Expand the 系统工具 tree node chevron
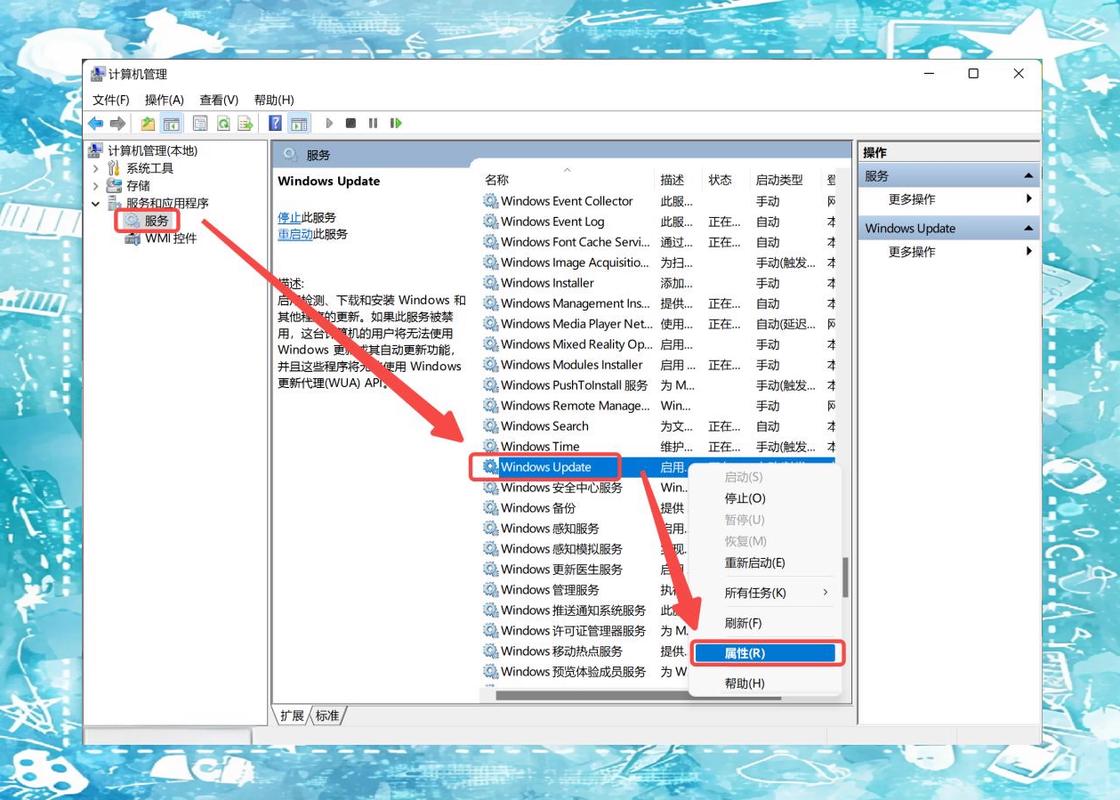The image size is (1120, 800). tap(96, 169)
